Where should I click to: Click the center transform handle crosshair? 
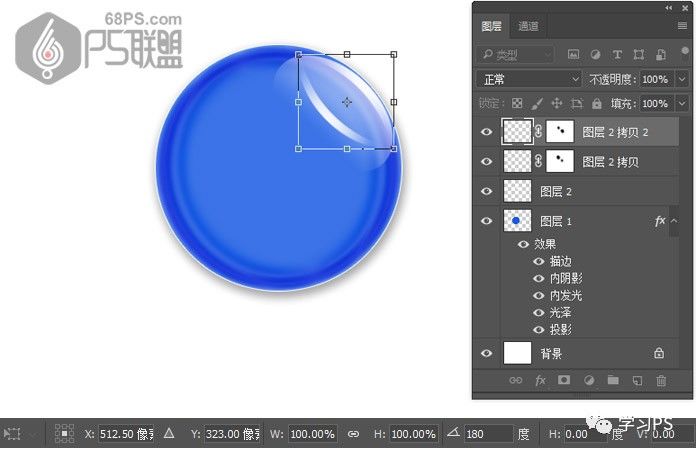pyautogui.click(x=346, y=101)
